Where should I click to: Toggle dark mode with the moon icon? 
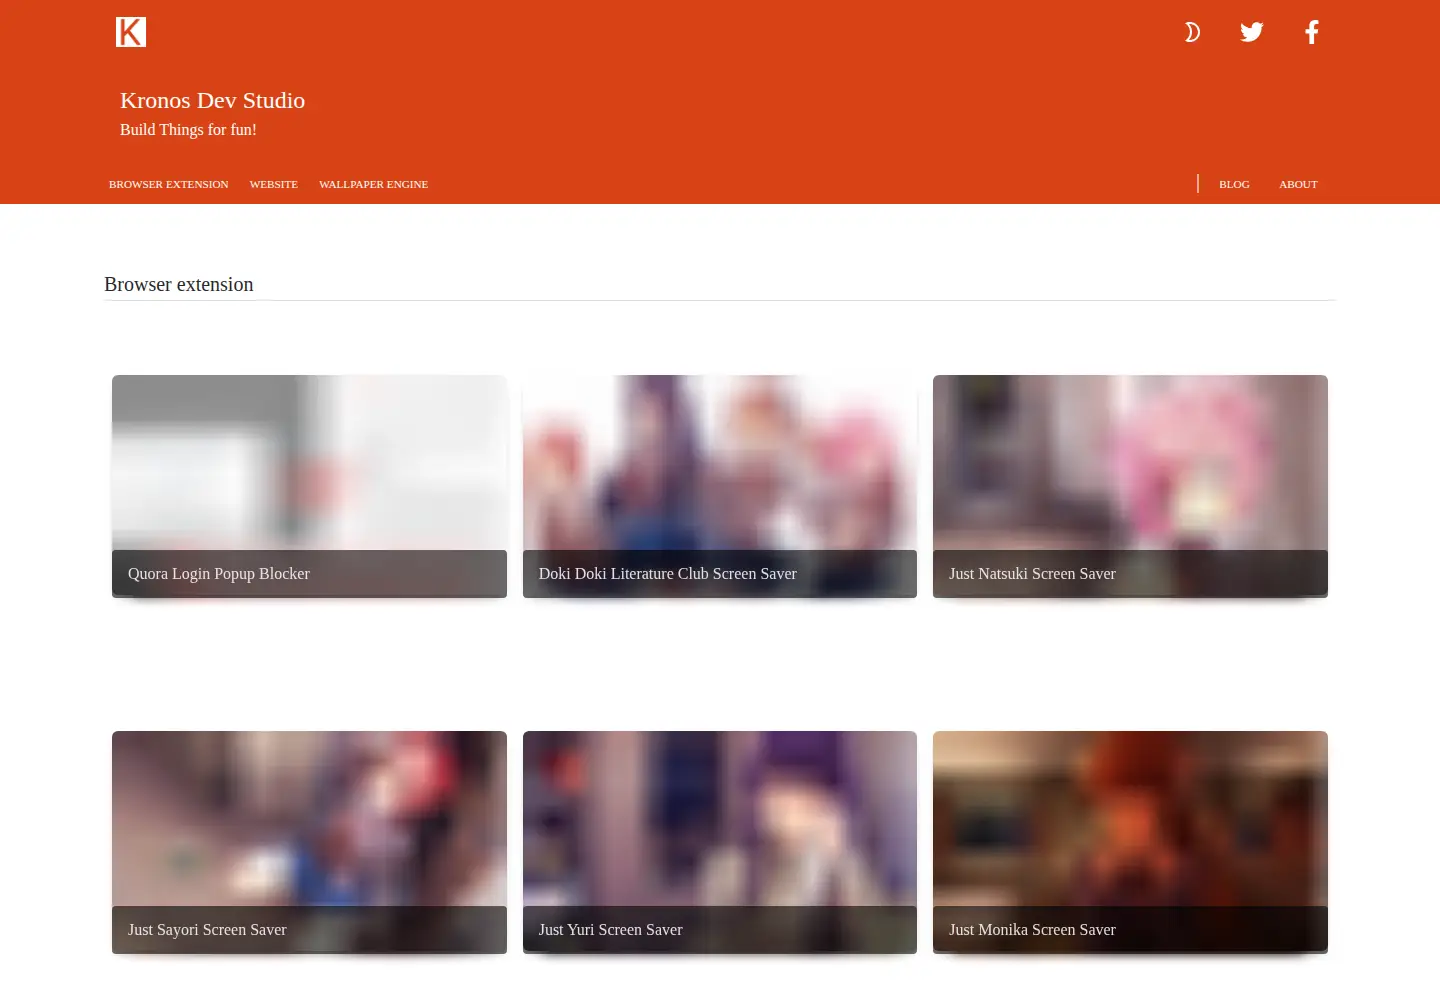point(1192,32)
